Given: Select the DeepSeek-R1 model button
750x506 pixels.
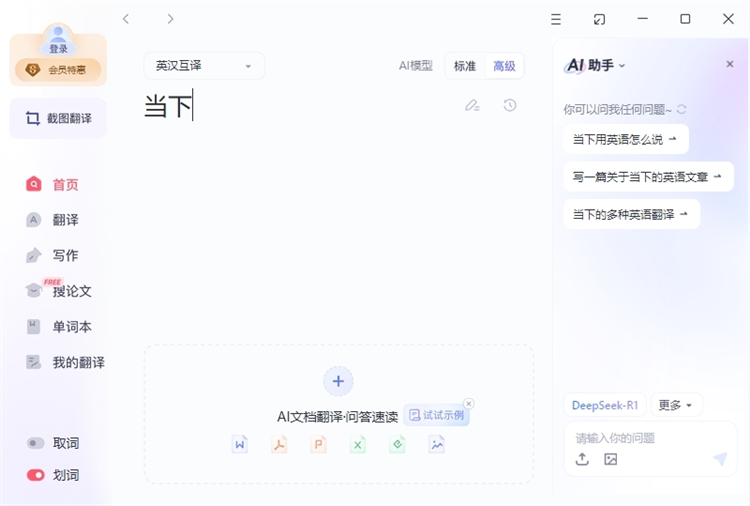Looking at the screenshot, I should pos(605,405).
